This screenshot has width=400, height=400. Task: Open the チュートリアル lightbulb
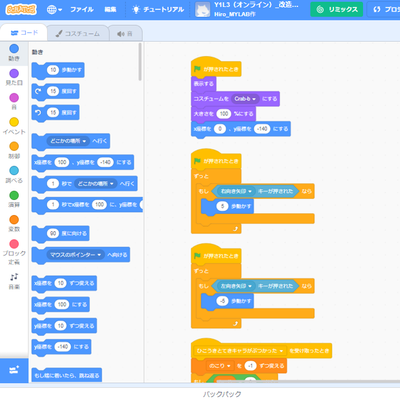point(158,10)
